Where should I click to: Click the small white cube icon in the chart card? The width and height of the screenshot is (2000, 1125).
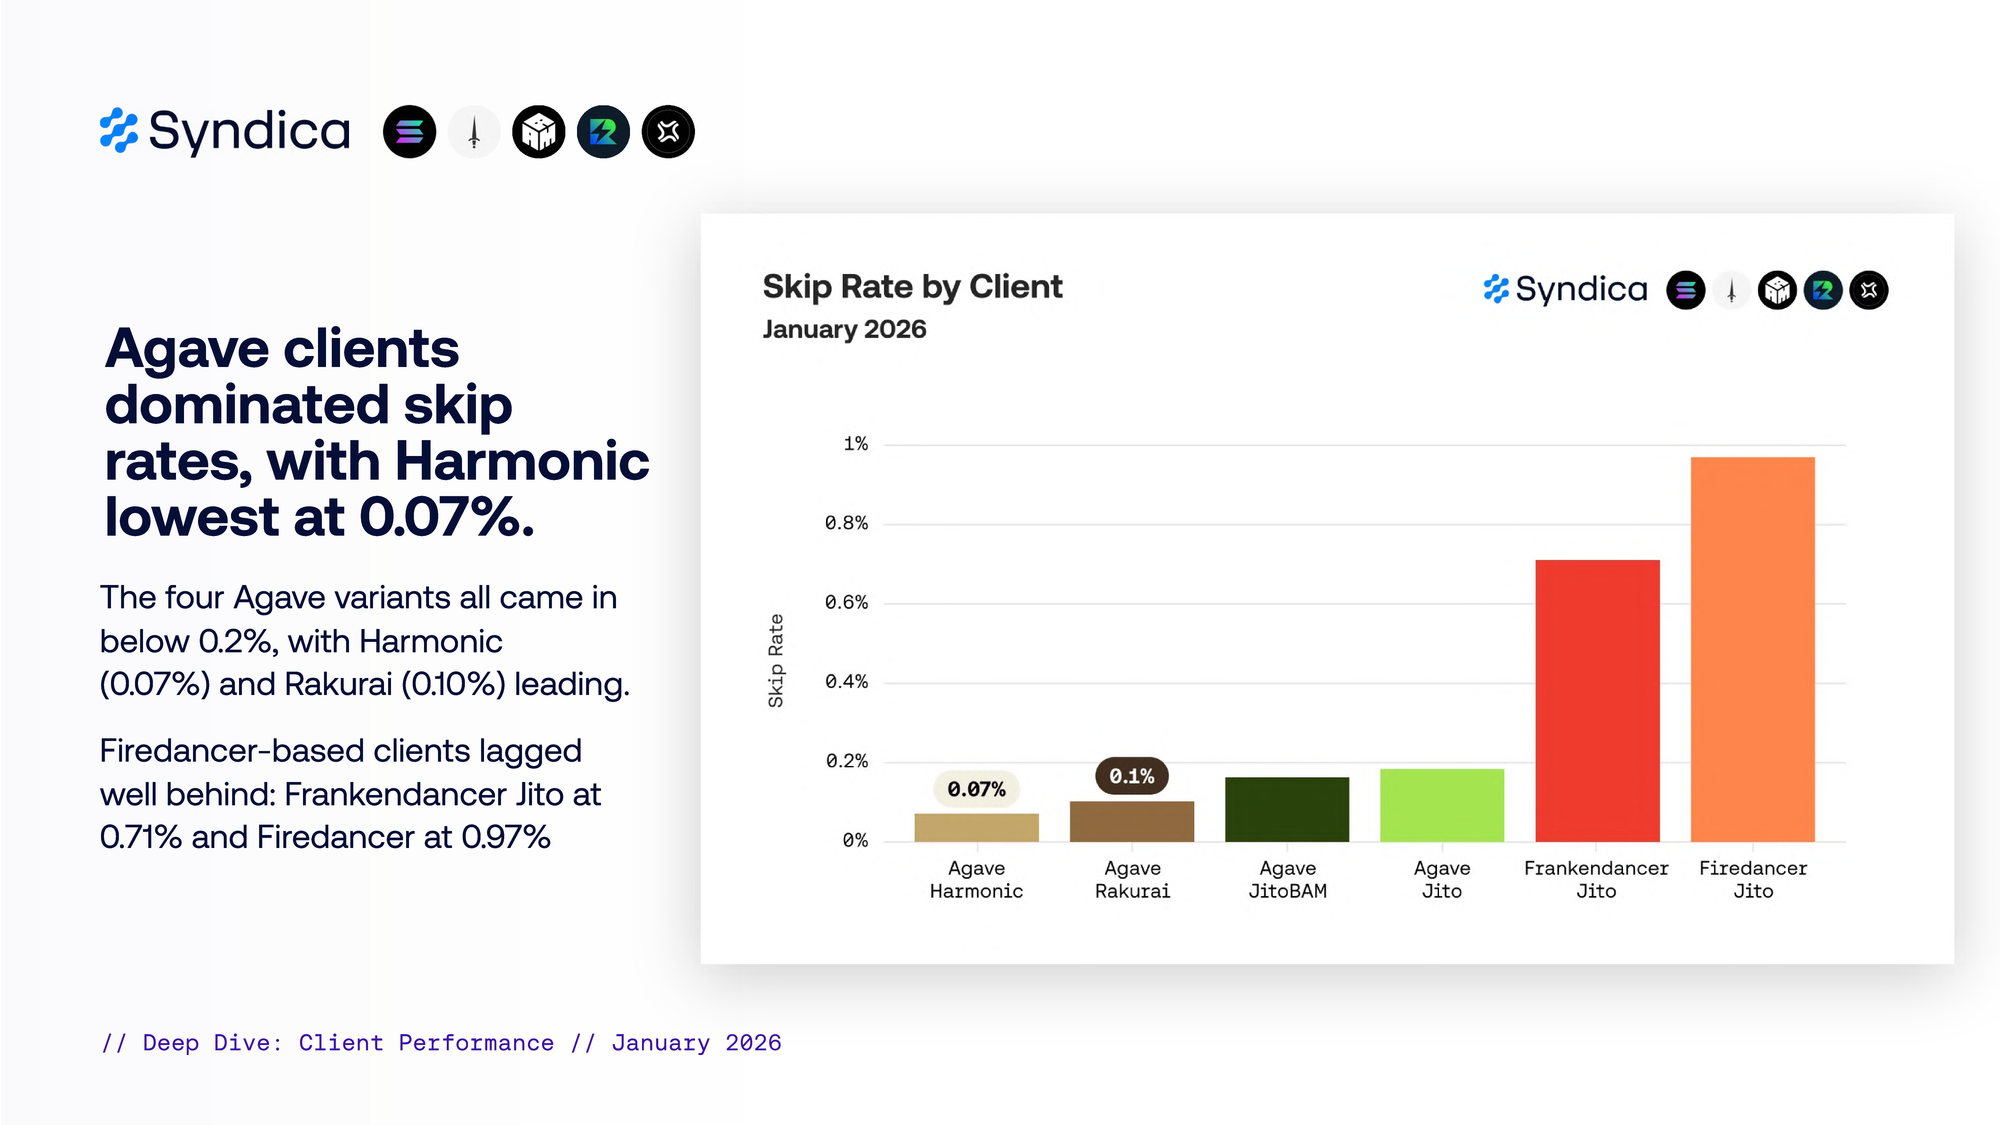[x=1777, y=290]
